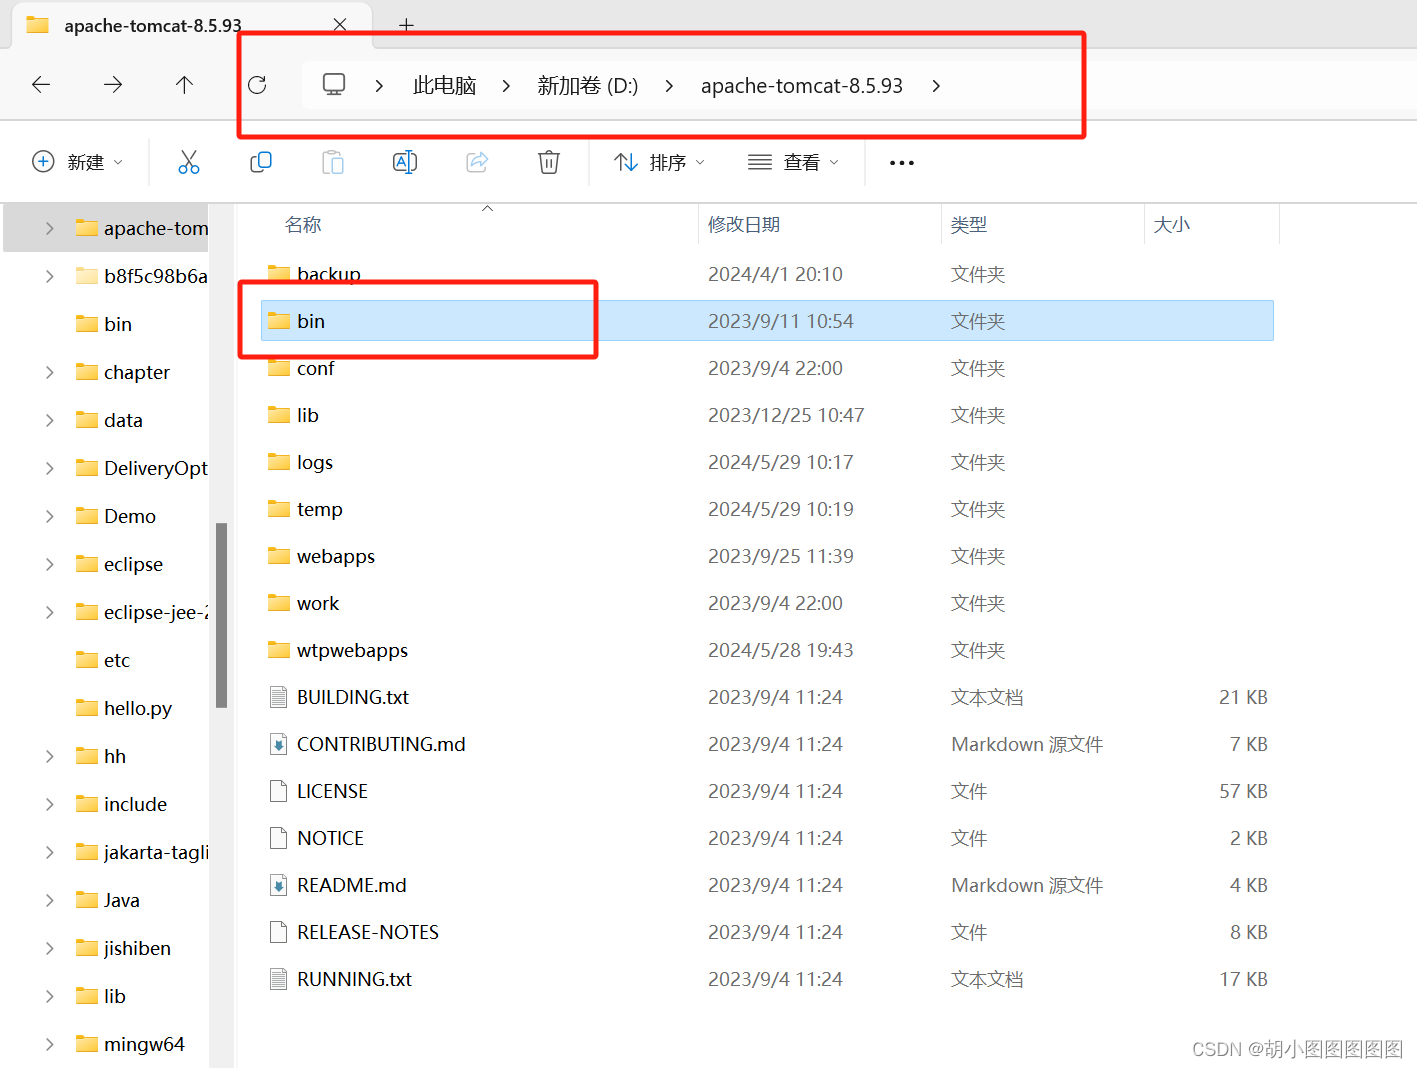Open the 排序 (Sort) dropdown
Image resolution: width=1417 pixels, height=1068 pixels.
[658, 161]
